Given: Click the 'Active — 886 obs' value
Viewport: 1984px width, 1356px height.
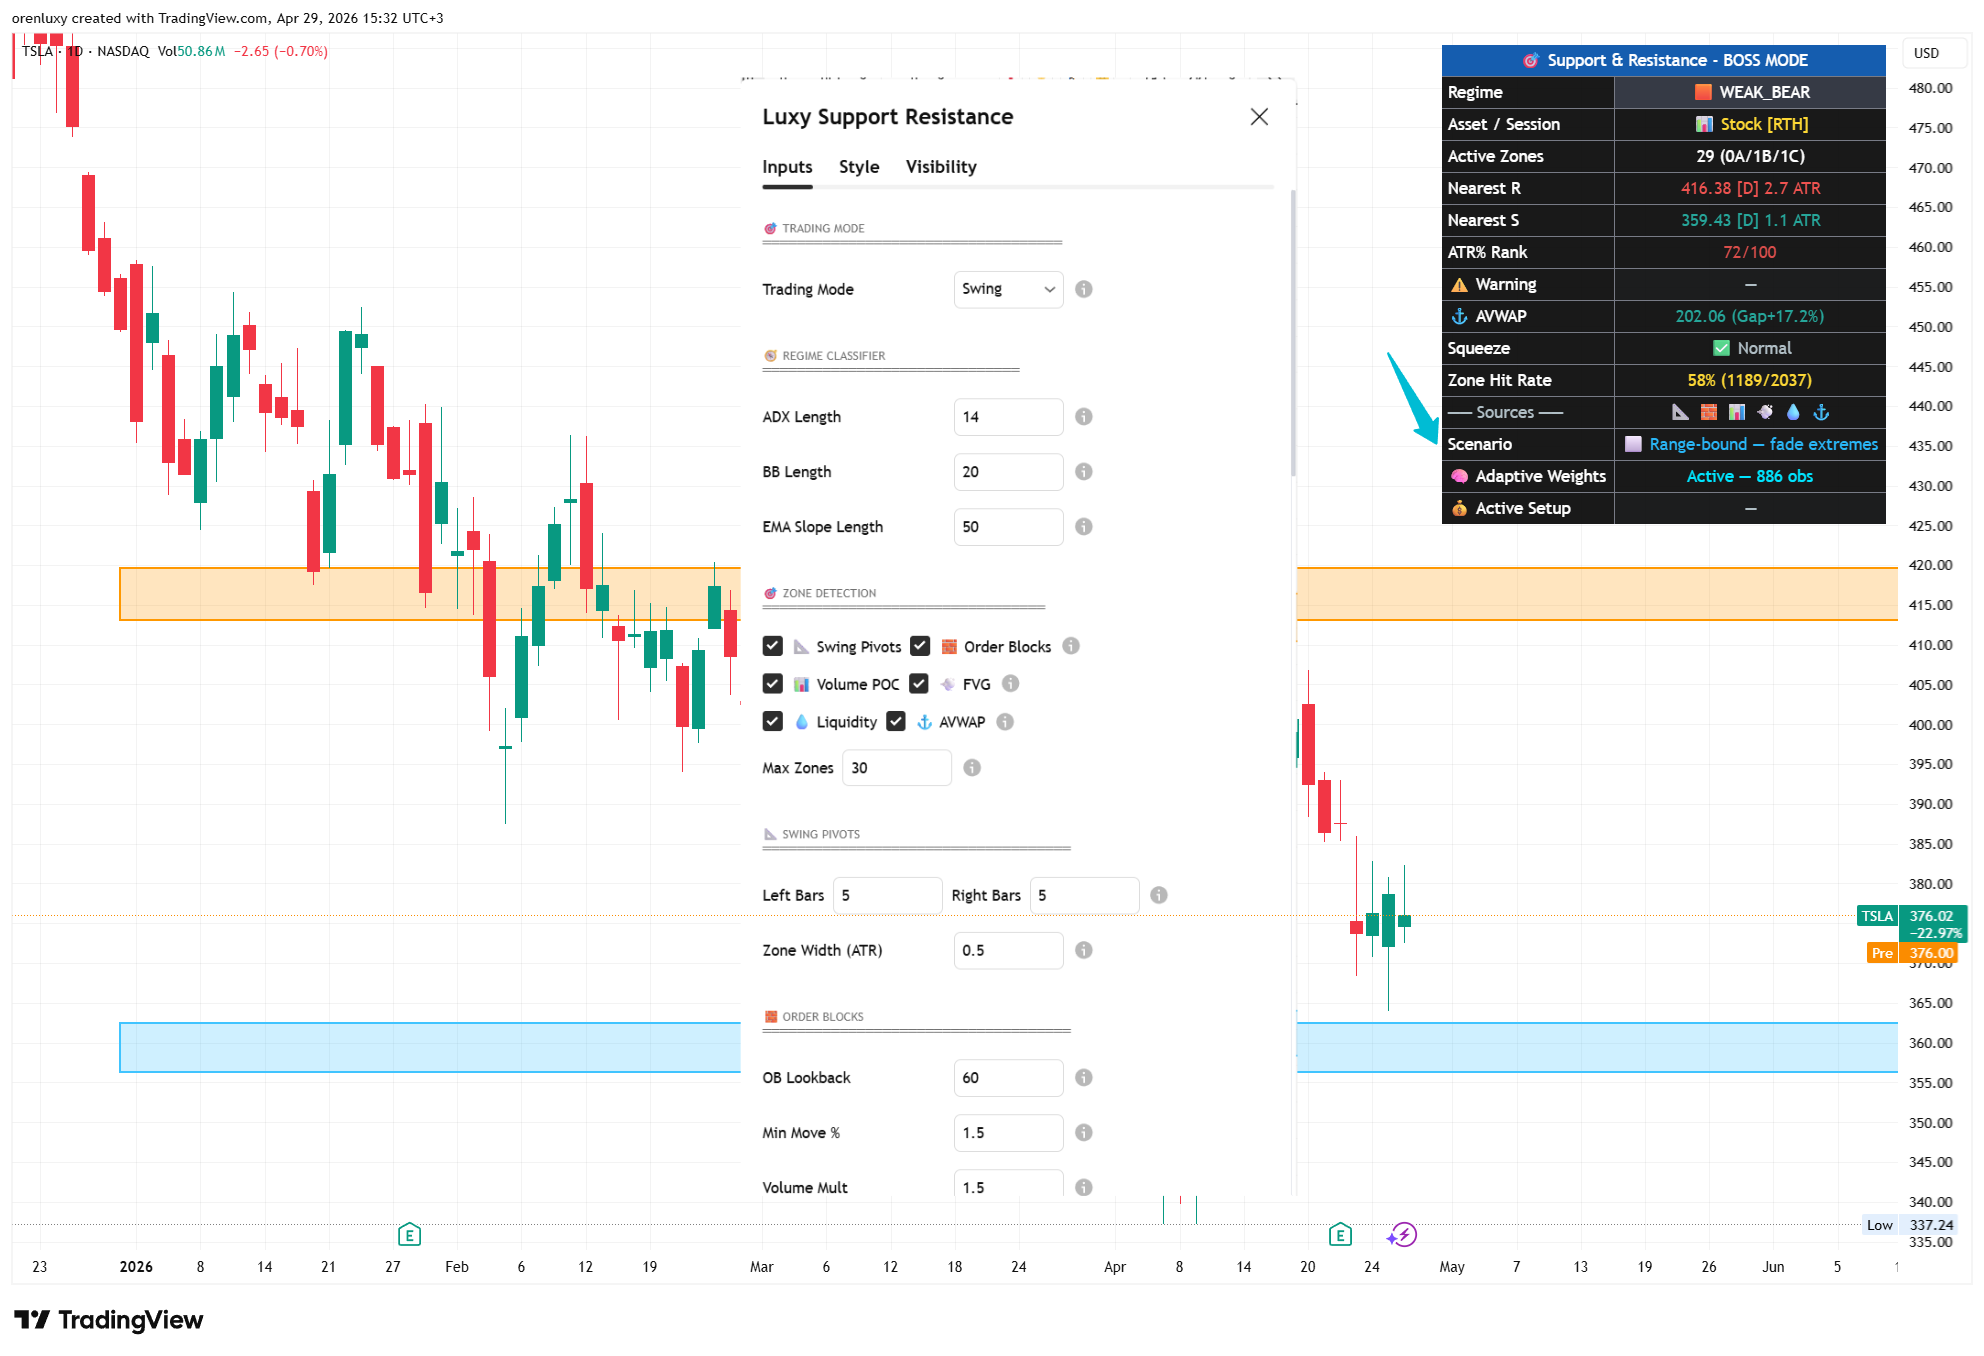Looking at the screenshot, I should click(x=1749, y=476).
